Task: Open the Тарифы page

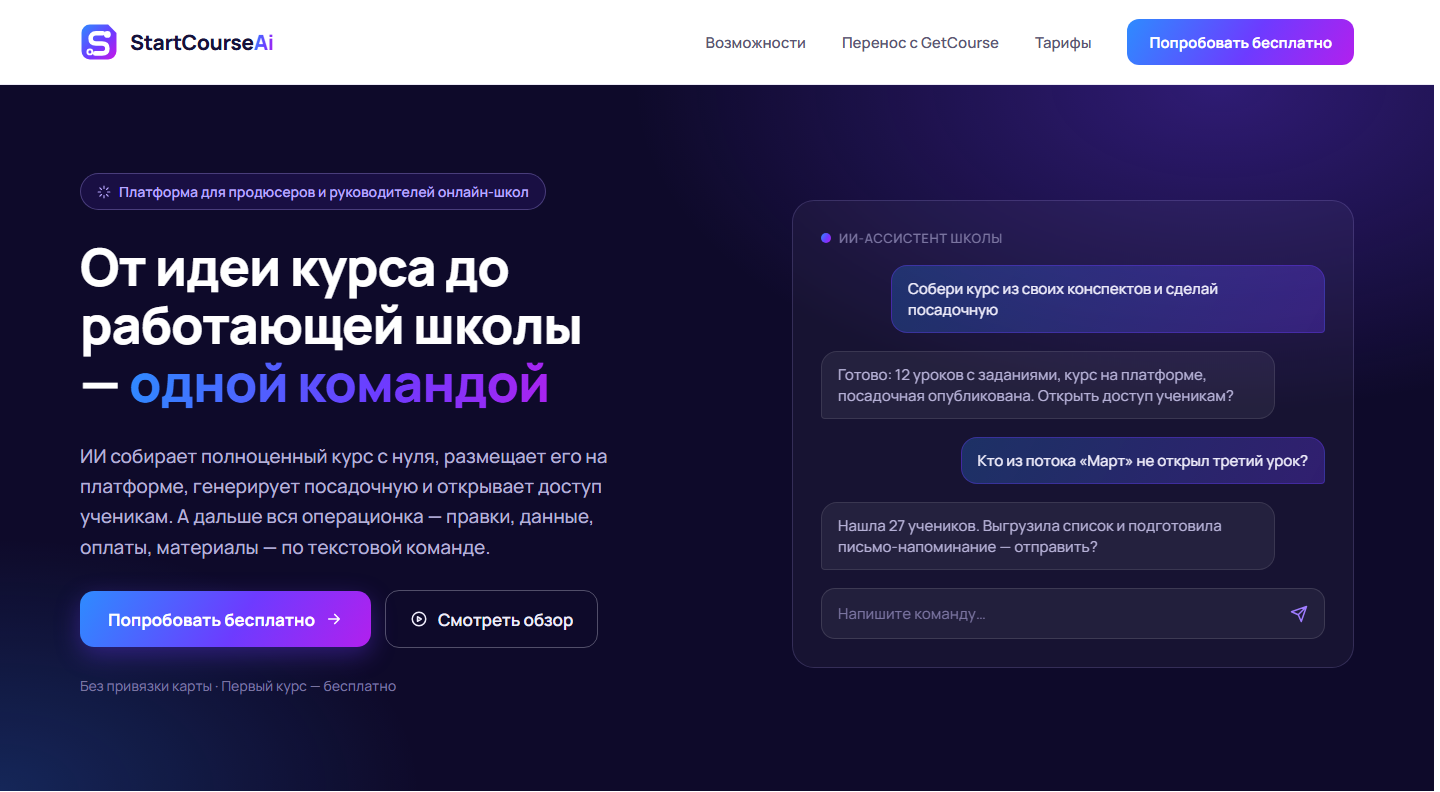Action: tap(1063, 43)
